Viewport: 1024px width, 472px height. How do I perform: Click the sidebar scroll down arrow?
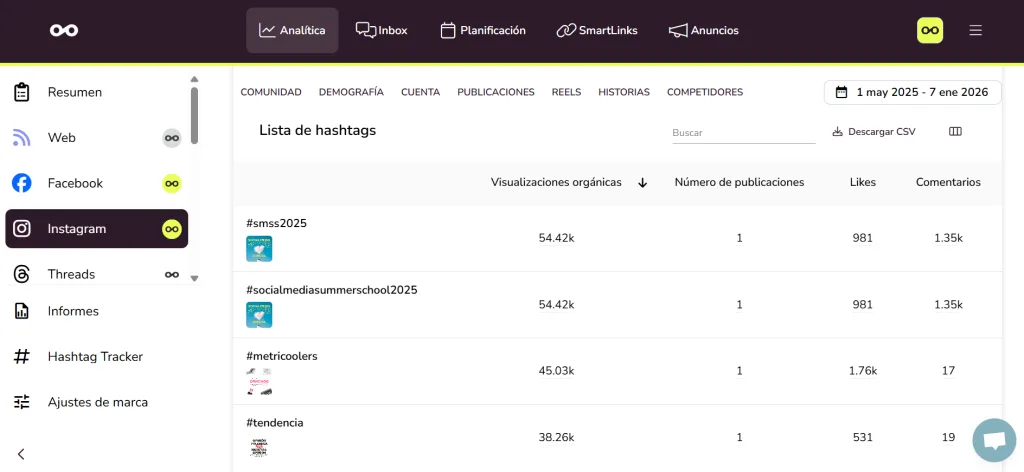pos(194,278)
